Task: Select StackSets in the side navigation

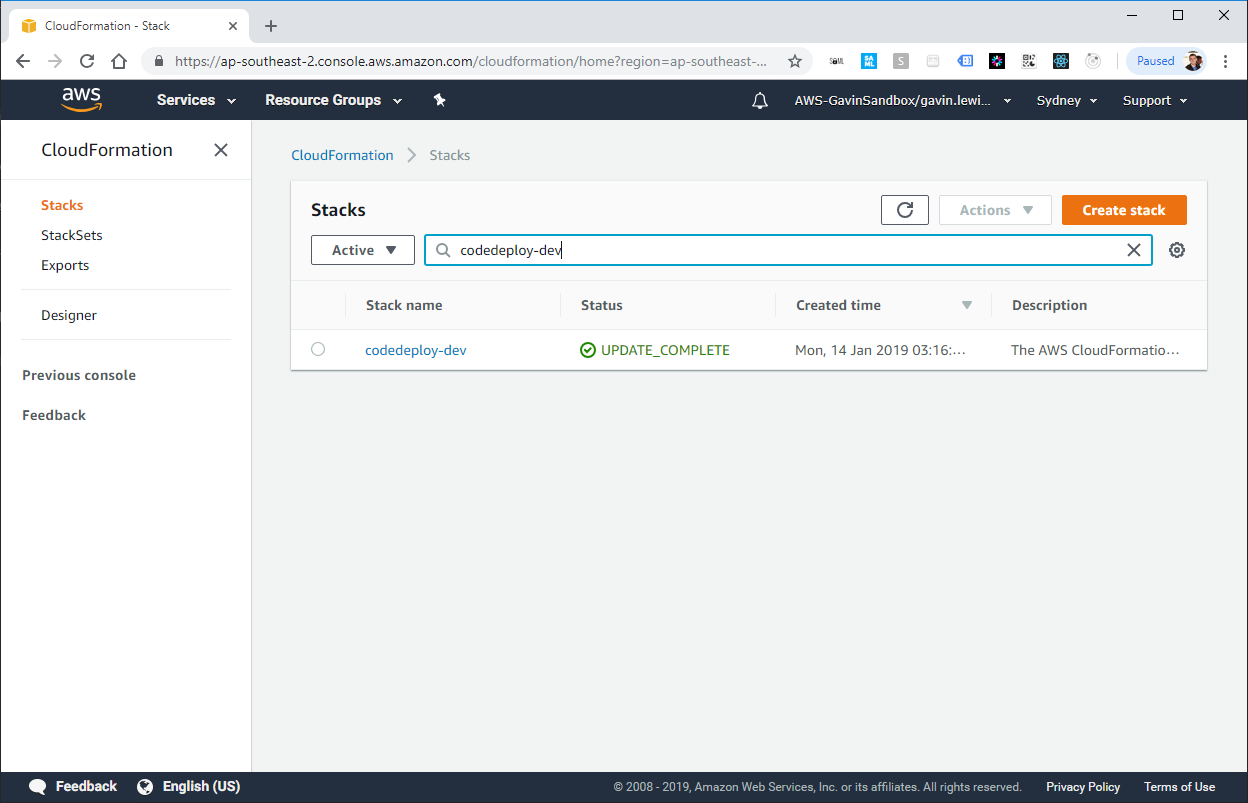Action: point(72,235)
